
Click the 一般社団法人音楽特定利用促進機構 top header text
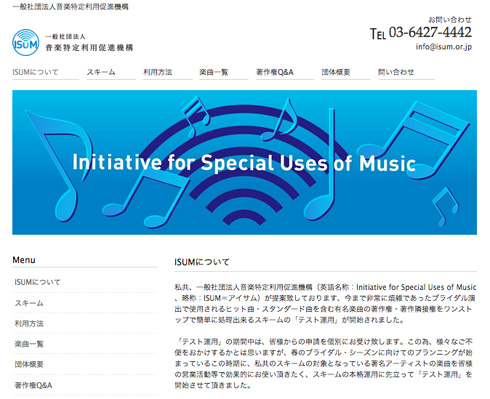click(x=70, y=7)
